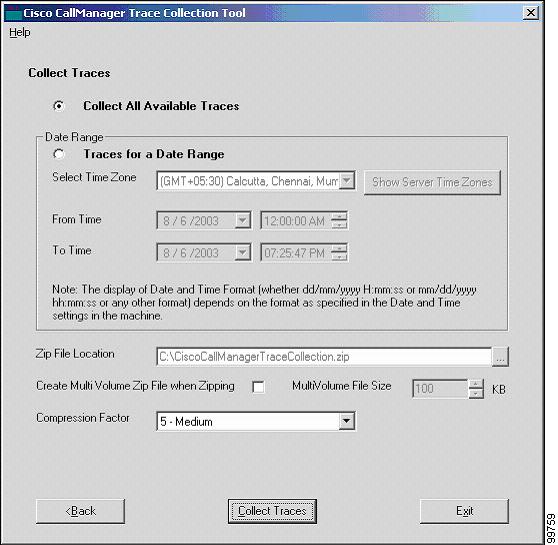Viewport: 558px width, 545px height.
Task: Click the From Time date 8/6/2003 field
Action: pos(196,221)
